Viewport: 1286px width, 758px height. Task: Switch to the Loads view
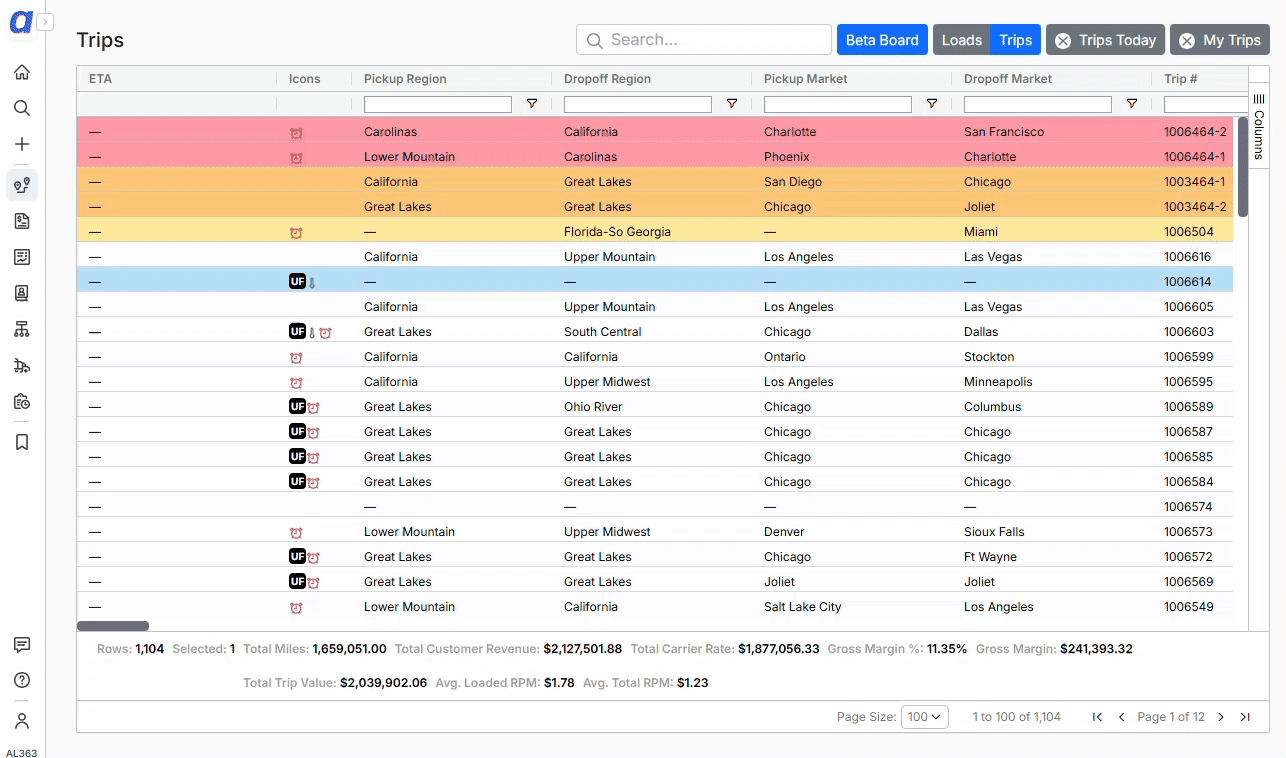[961, 40]
